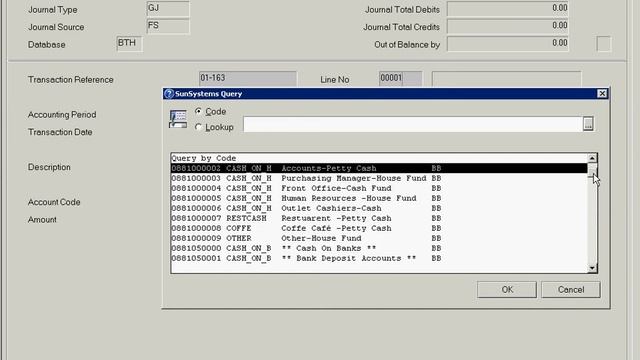This screenshot has height=360, width=640.
Task: Select row 0881000008 Coffe Café -Petty Cash
Action: [379, 228]
